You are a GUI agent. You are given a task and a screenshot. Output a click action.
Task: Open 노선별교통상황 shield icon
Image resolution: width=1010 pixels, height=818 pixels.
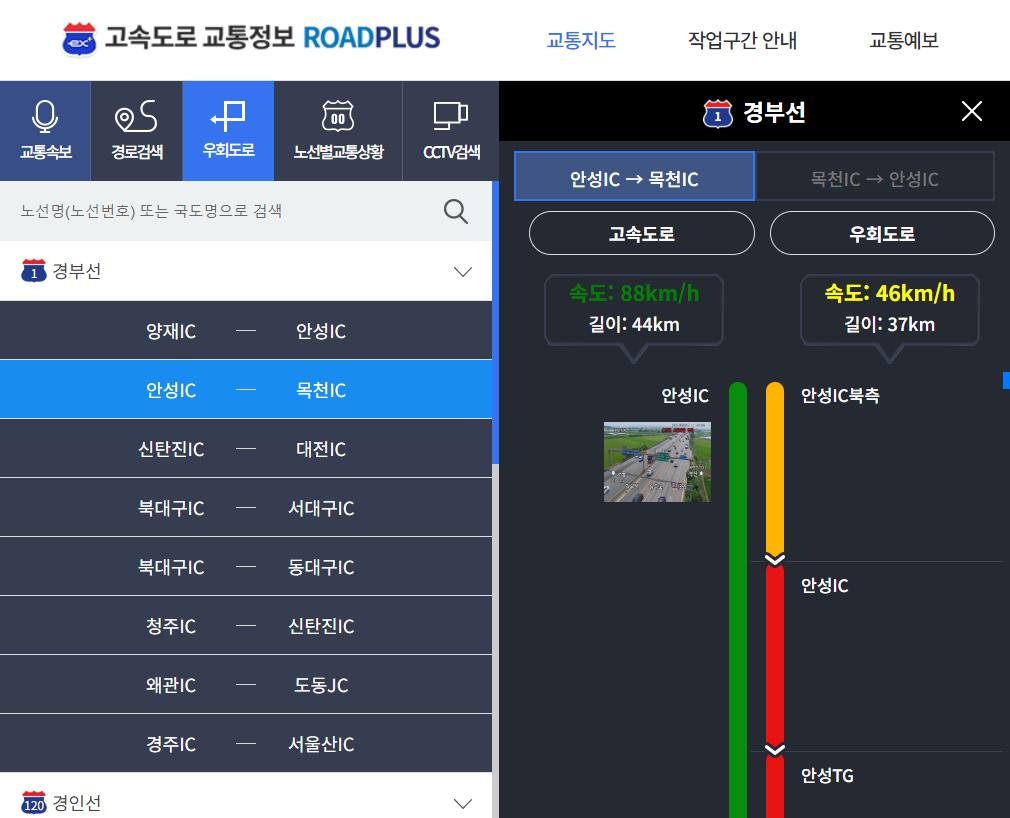[338, 130]
